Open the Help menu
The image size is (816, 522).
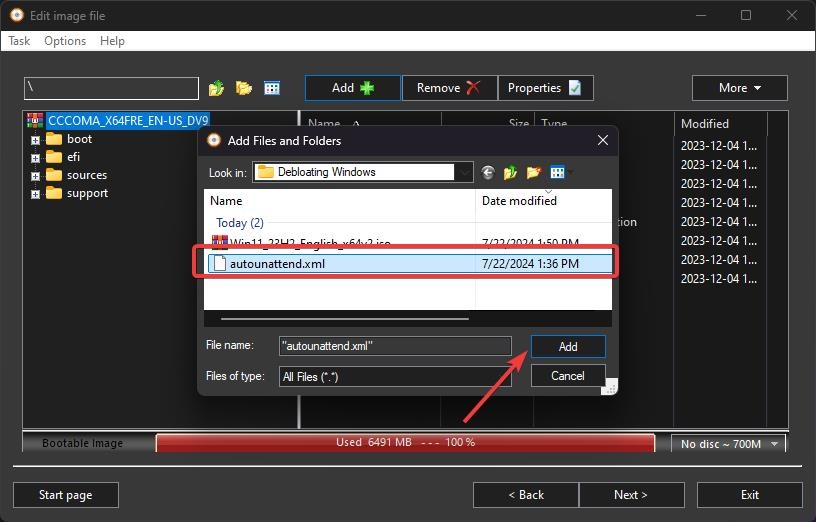point(112,41)
